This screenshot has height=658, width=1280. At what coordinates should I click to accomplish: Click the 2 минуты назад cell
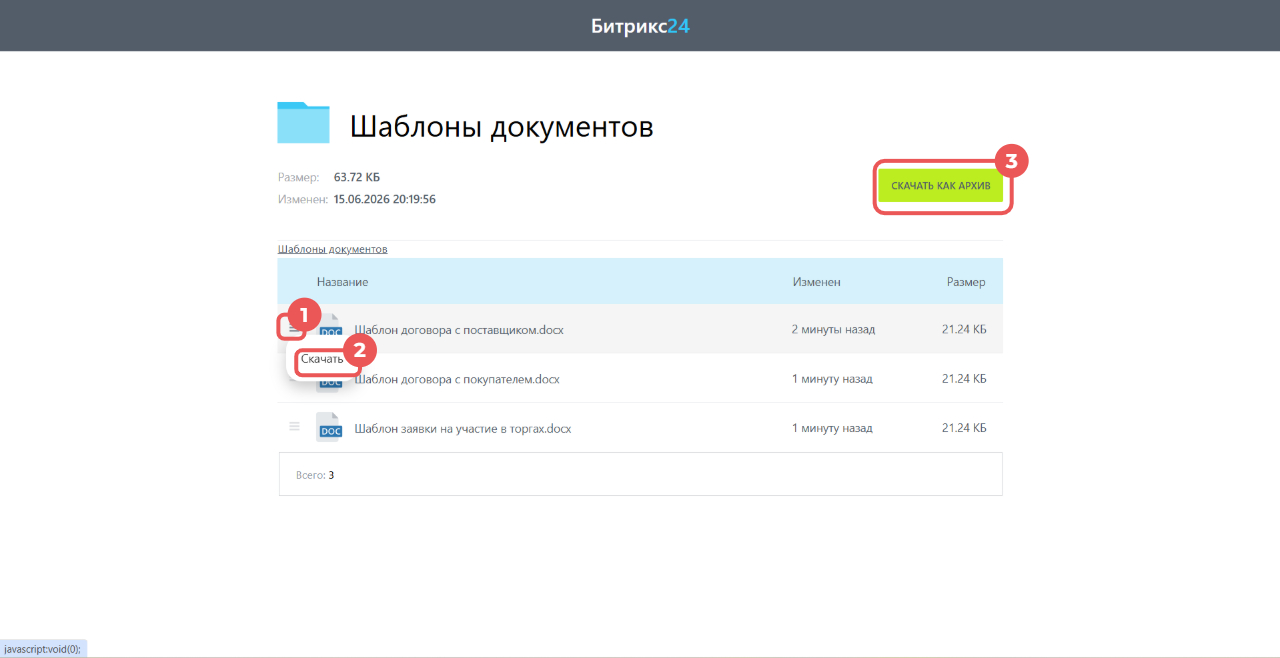(x=833, y=329)
